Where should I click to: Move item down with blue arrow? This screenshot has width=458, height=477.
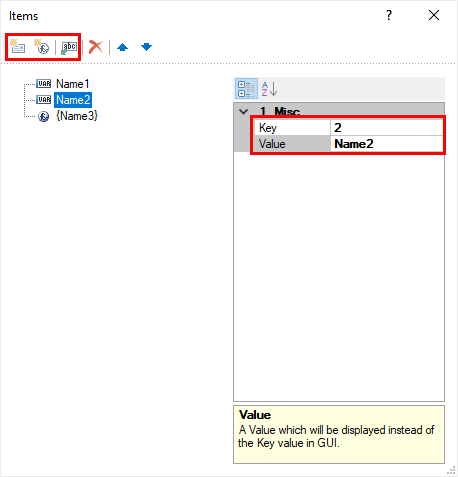point(146,47)
